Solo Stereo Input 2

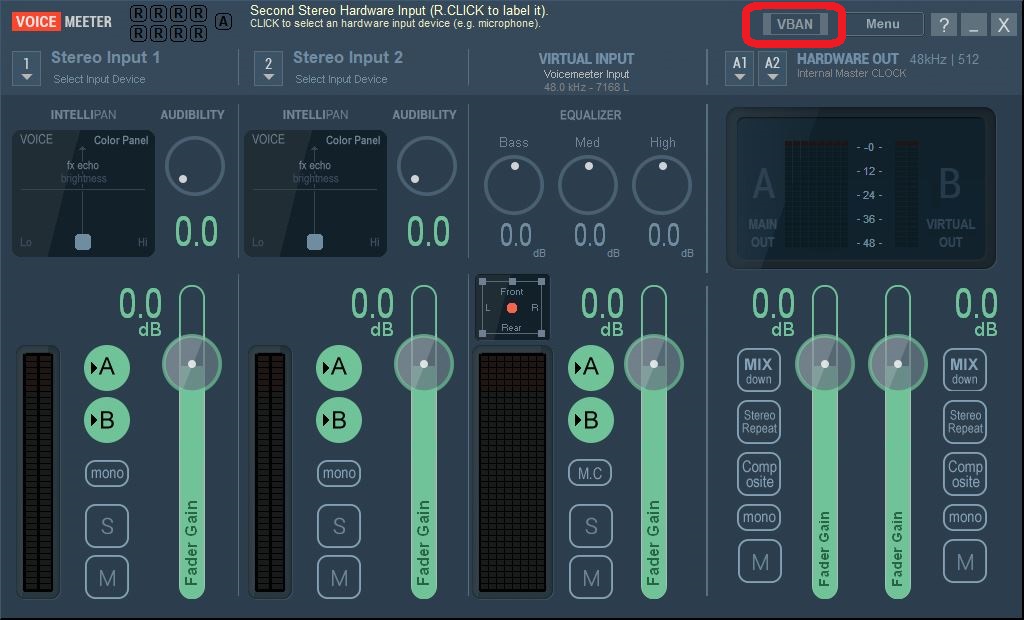339,526
